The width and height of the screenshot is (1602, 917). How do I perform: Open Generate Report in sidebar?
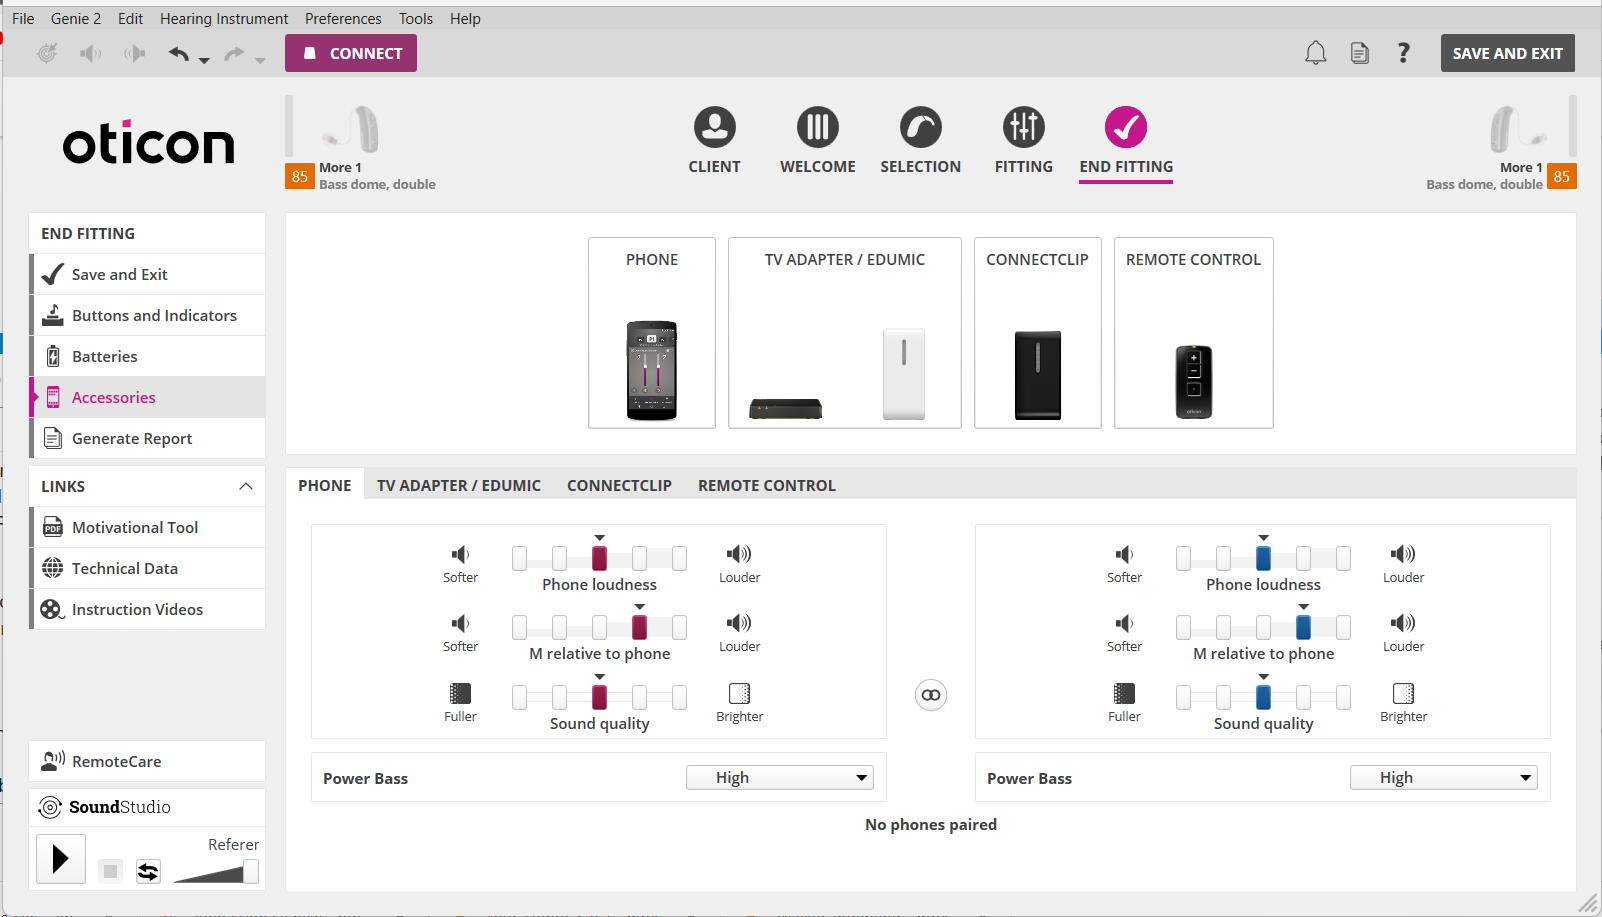click(x=148, y=438)
